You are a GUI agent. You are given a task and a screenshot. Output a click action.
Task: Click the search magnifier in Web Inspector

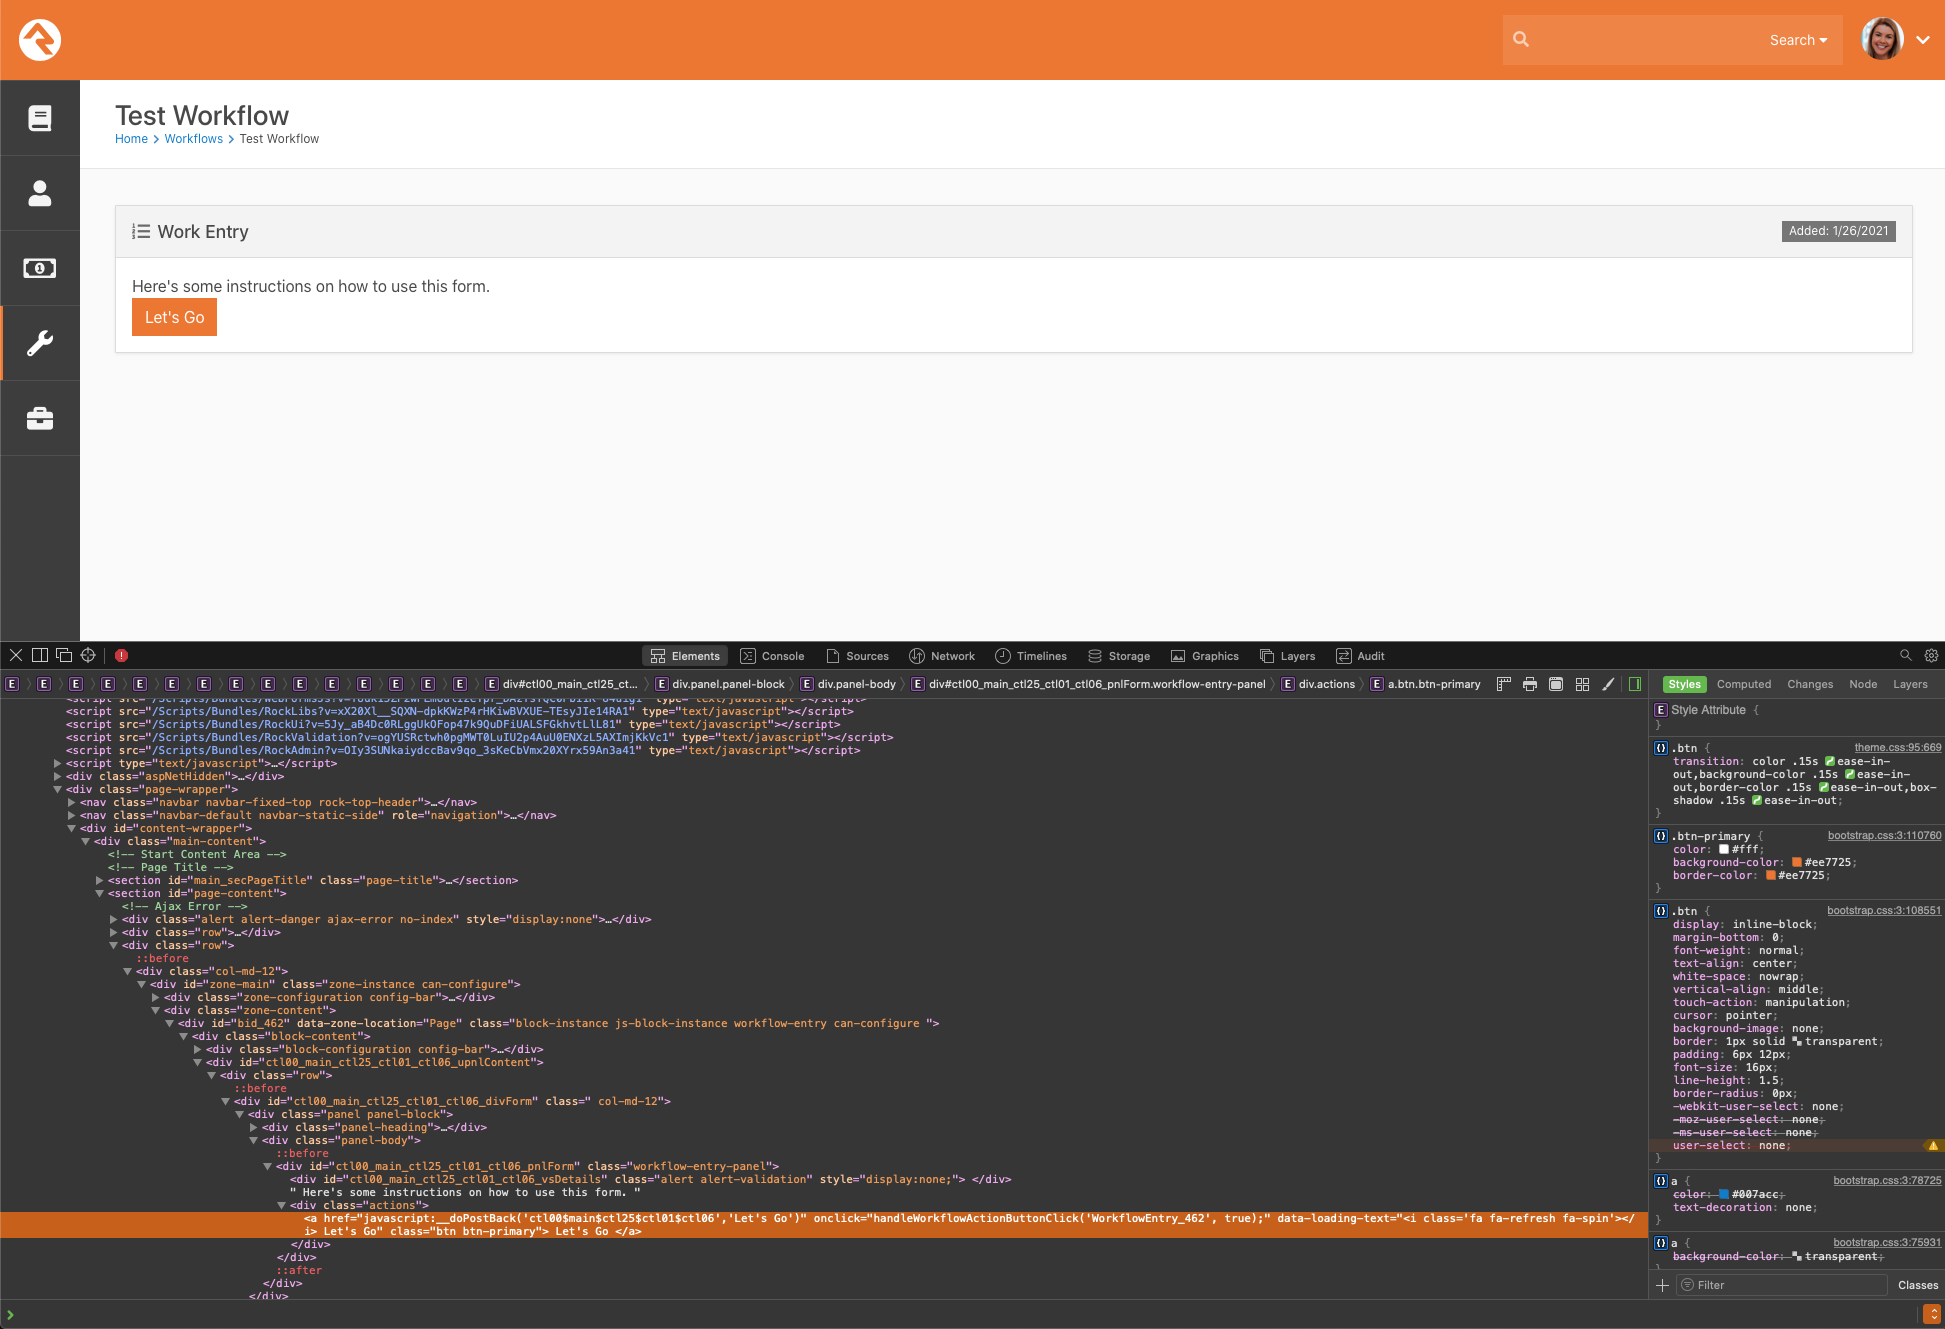(x=1906, y=655)
